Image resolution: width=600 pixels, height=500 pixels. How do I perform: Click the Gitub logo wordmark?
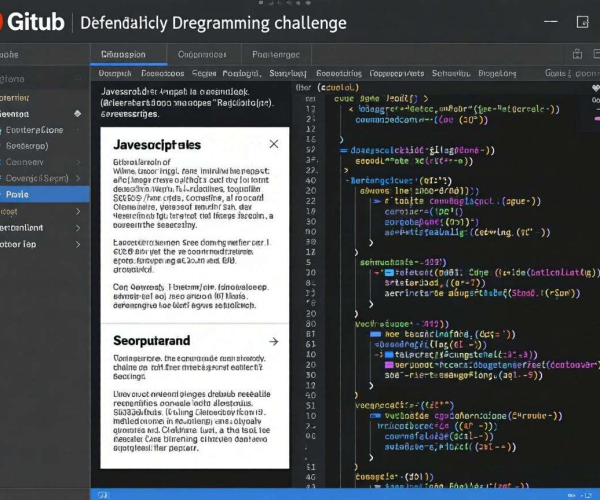[x=36, y=22]
